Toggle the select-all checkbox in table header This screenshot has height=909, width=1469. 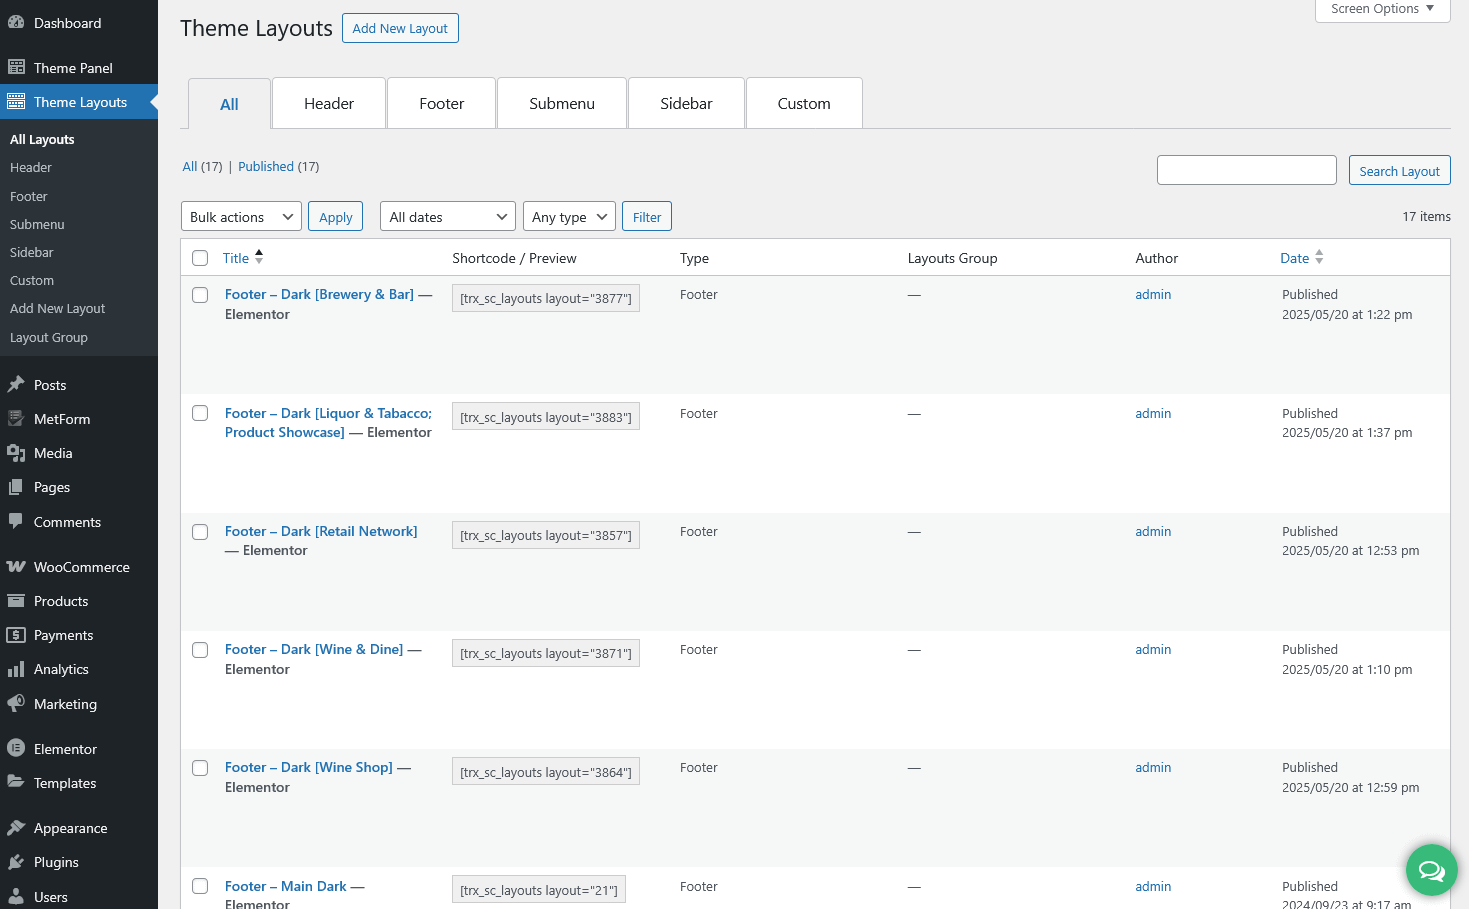click(x=200, y=258)
